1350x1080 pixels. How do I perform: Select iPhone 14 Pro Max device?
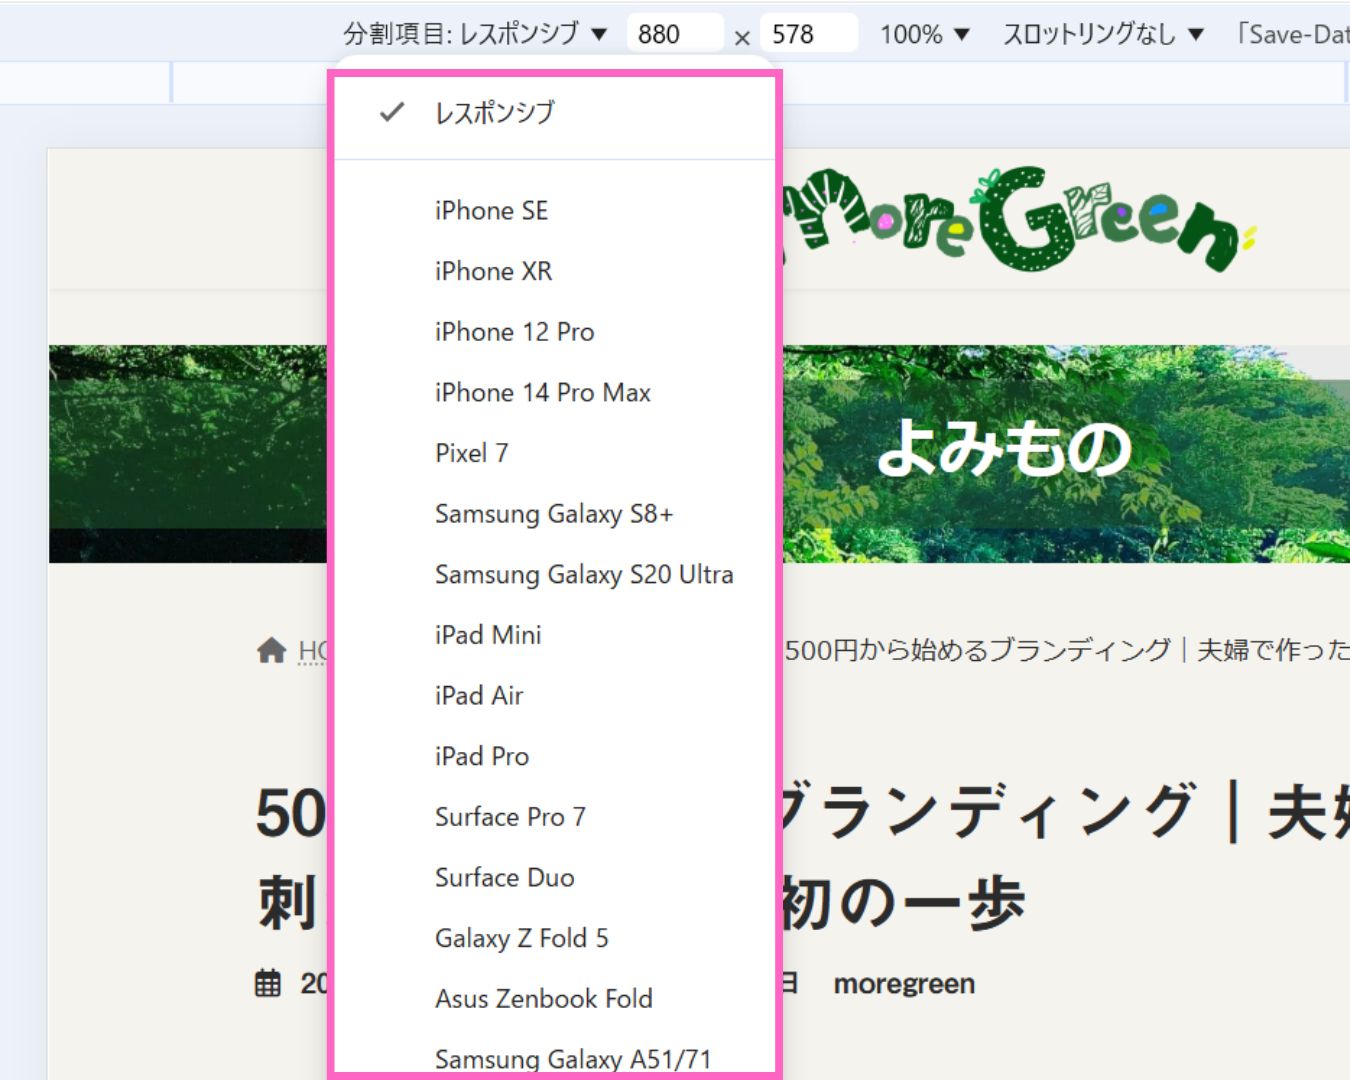[x=542, y=393]
